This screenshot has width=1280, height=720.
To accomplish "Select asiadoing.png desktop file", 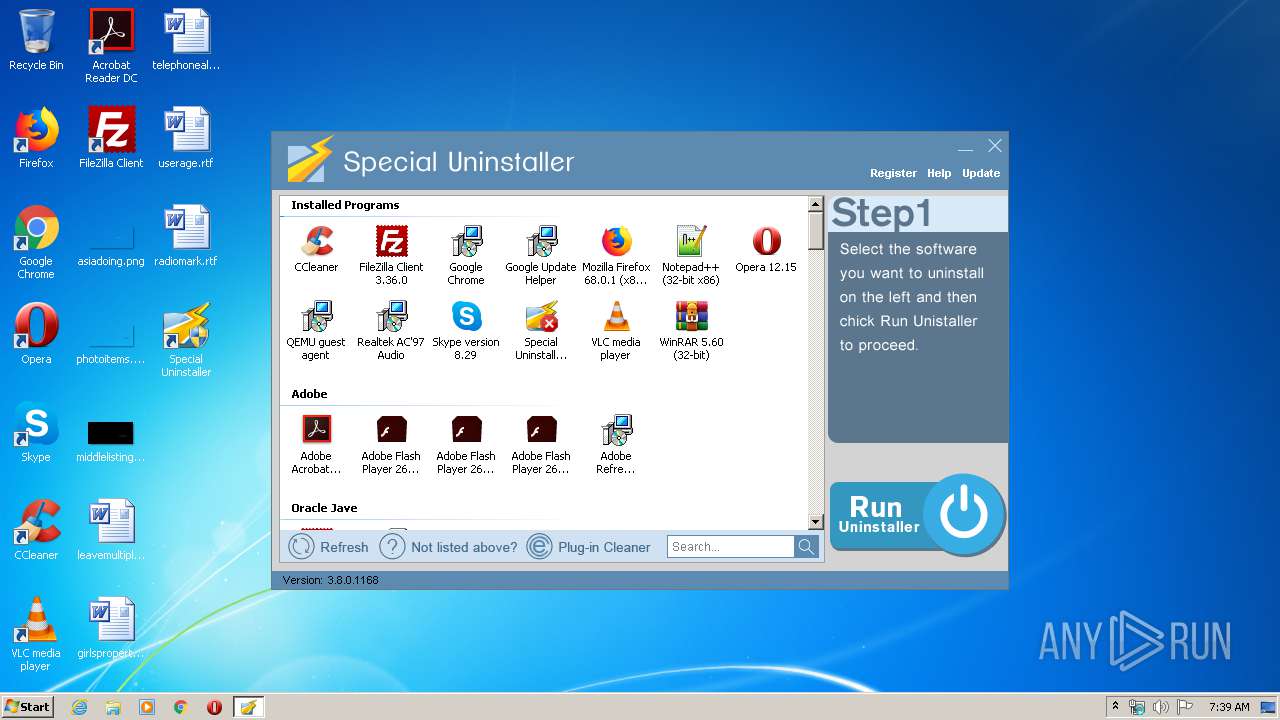I will (111, 246).
